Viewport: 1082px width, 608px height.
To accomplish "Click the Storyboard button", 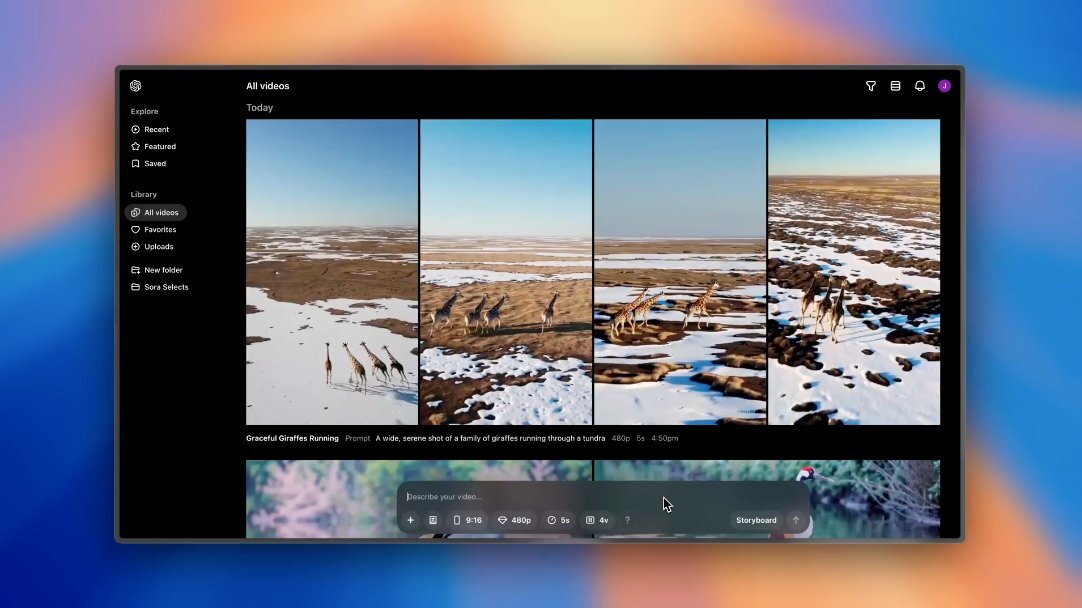I will pos(756,520).
